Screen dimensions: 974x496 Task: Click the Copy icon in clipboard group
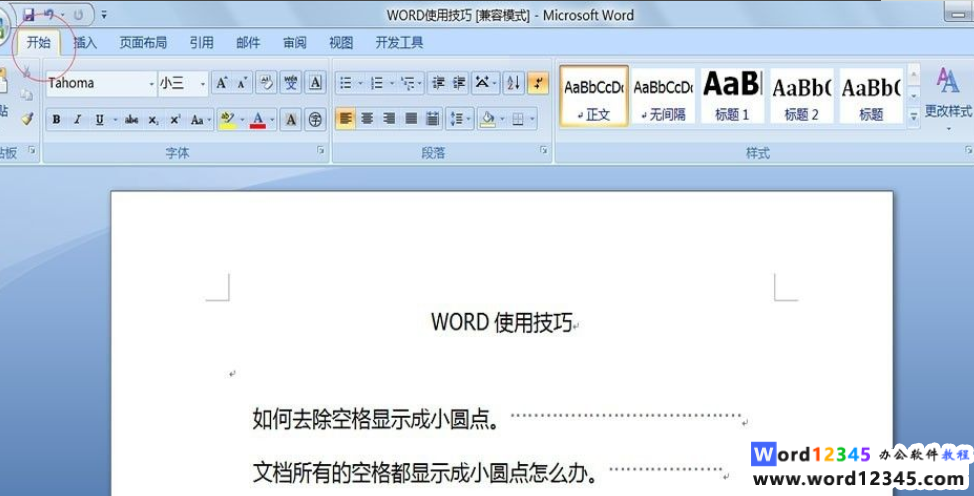point(26,94)
